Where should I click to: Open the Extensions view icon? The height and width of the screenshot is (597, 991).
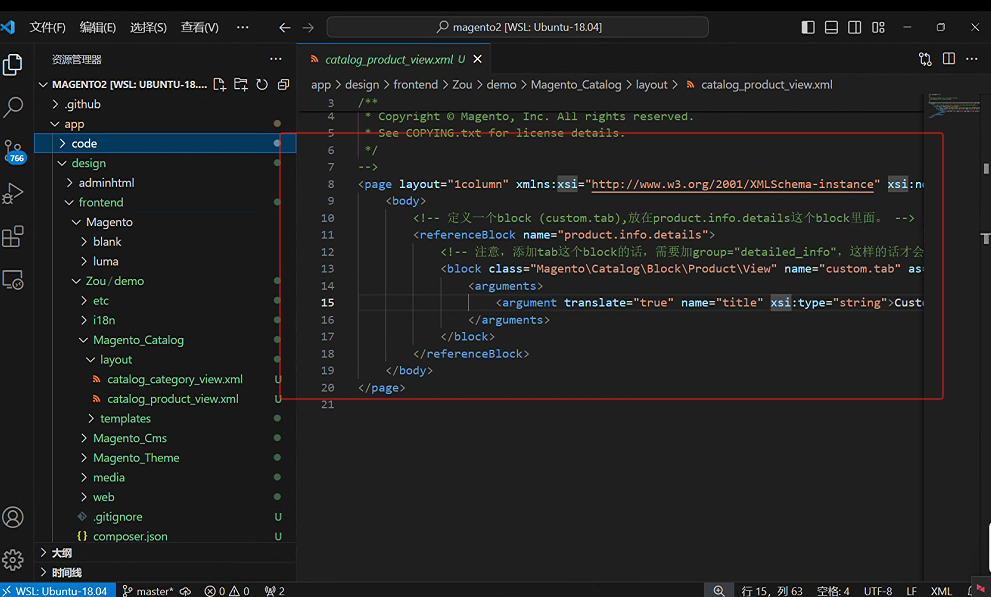(14, 237)
